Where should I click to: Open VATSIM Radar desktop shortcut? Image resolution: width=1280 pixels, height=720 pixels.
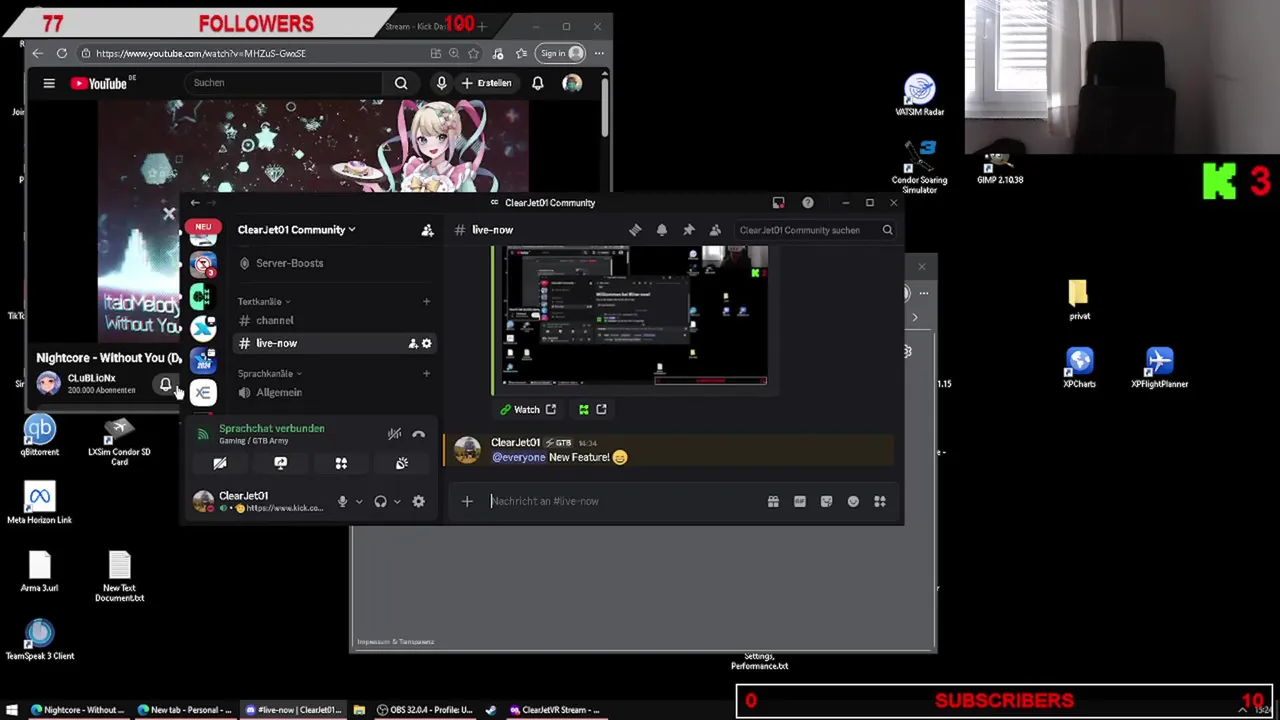919,96
